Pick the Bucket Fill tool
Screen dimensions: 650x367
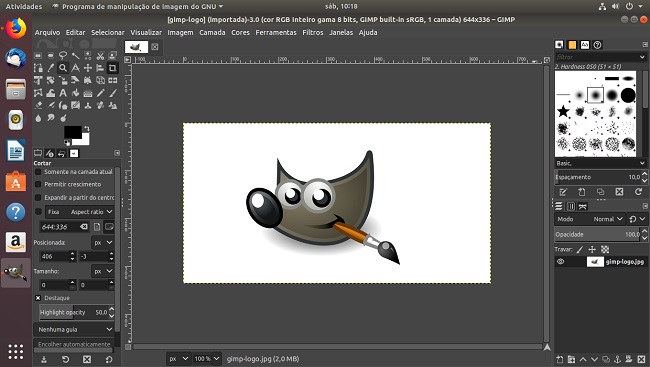(x=75, y=93)
